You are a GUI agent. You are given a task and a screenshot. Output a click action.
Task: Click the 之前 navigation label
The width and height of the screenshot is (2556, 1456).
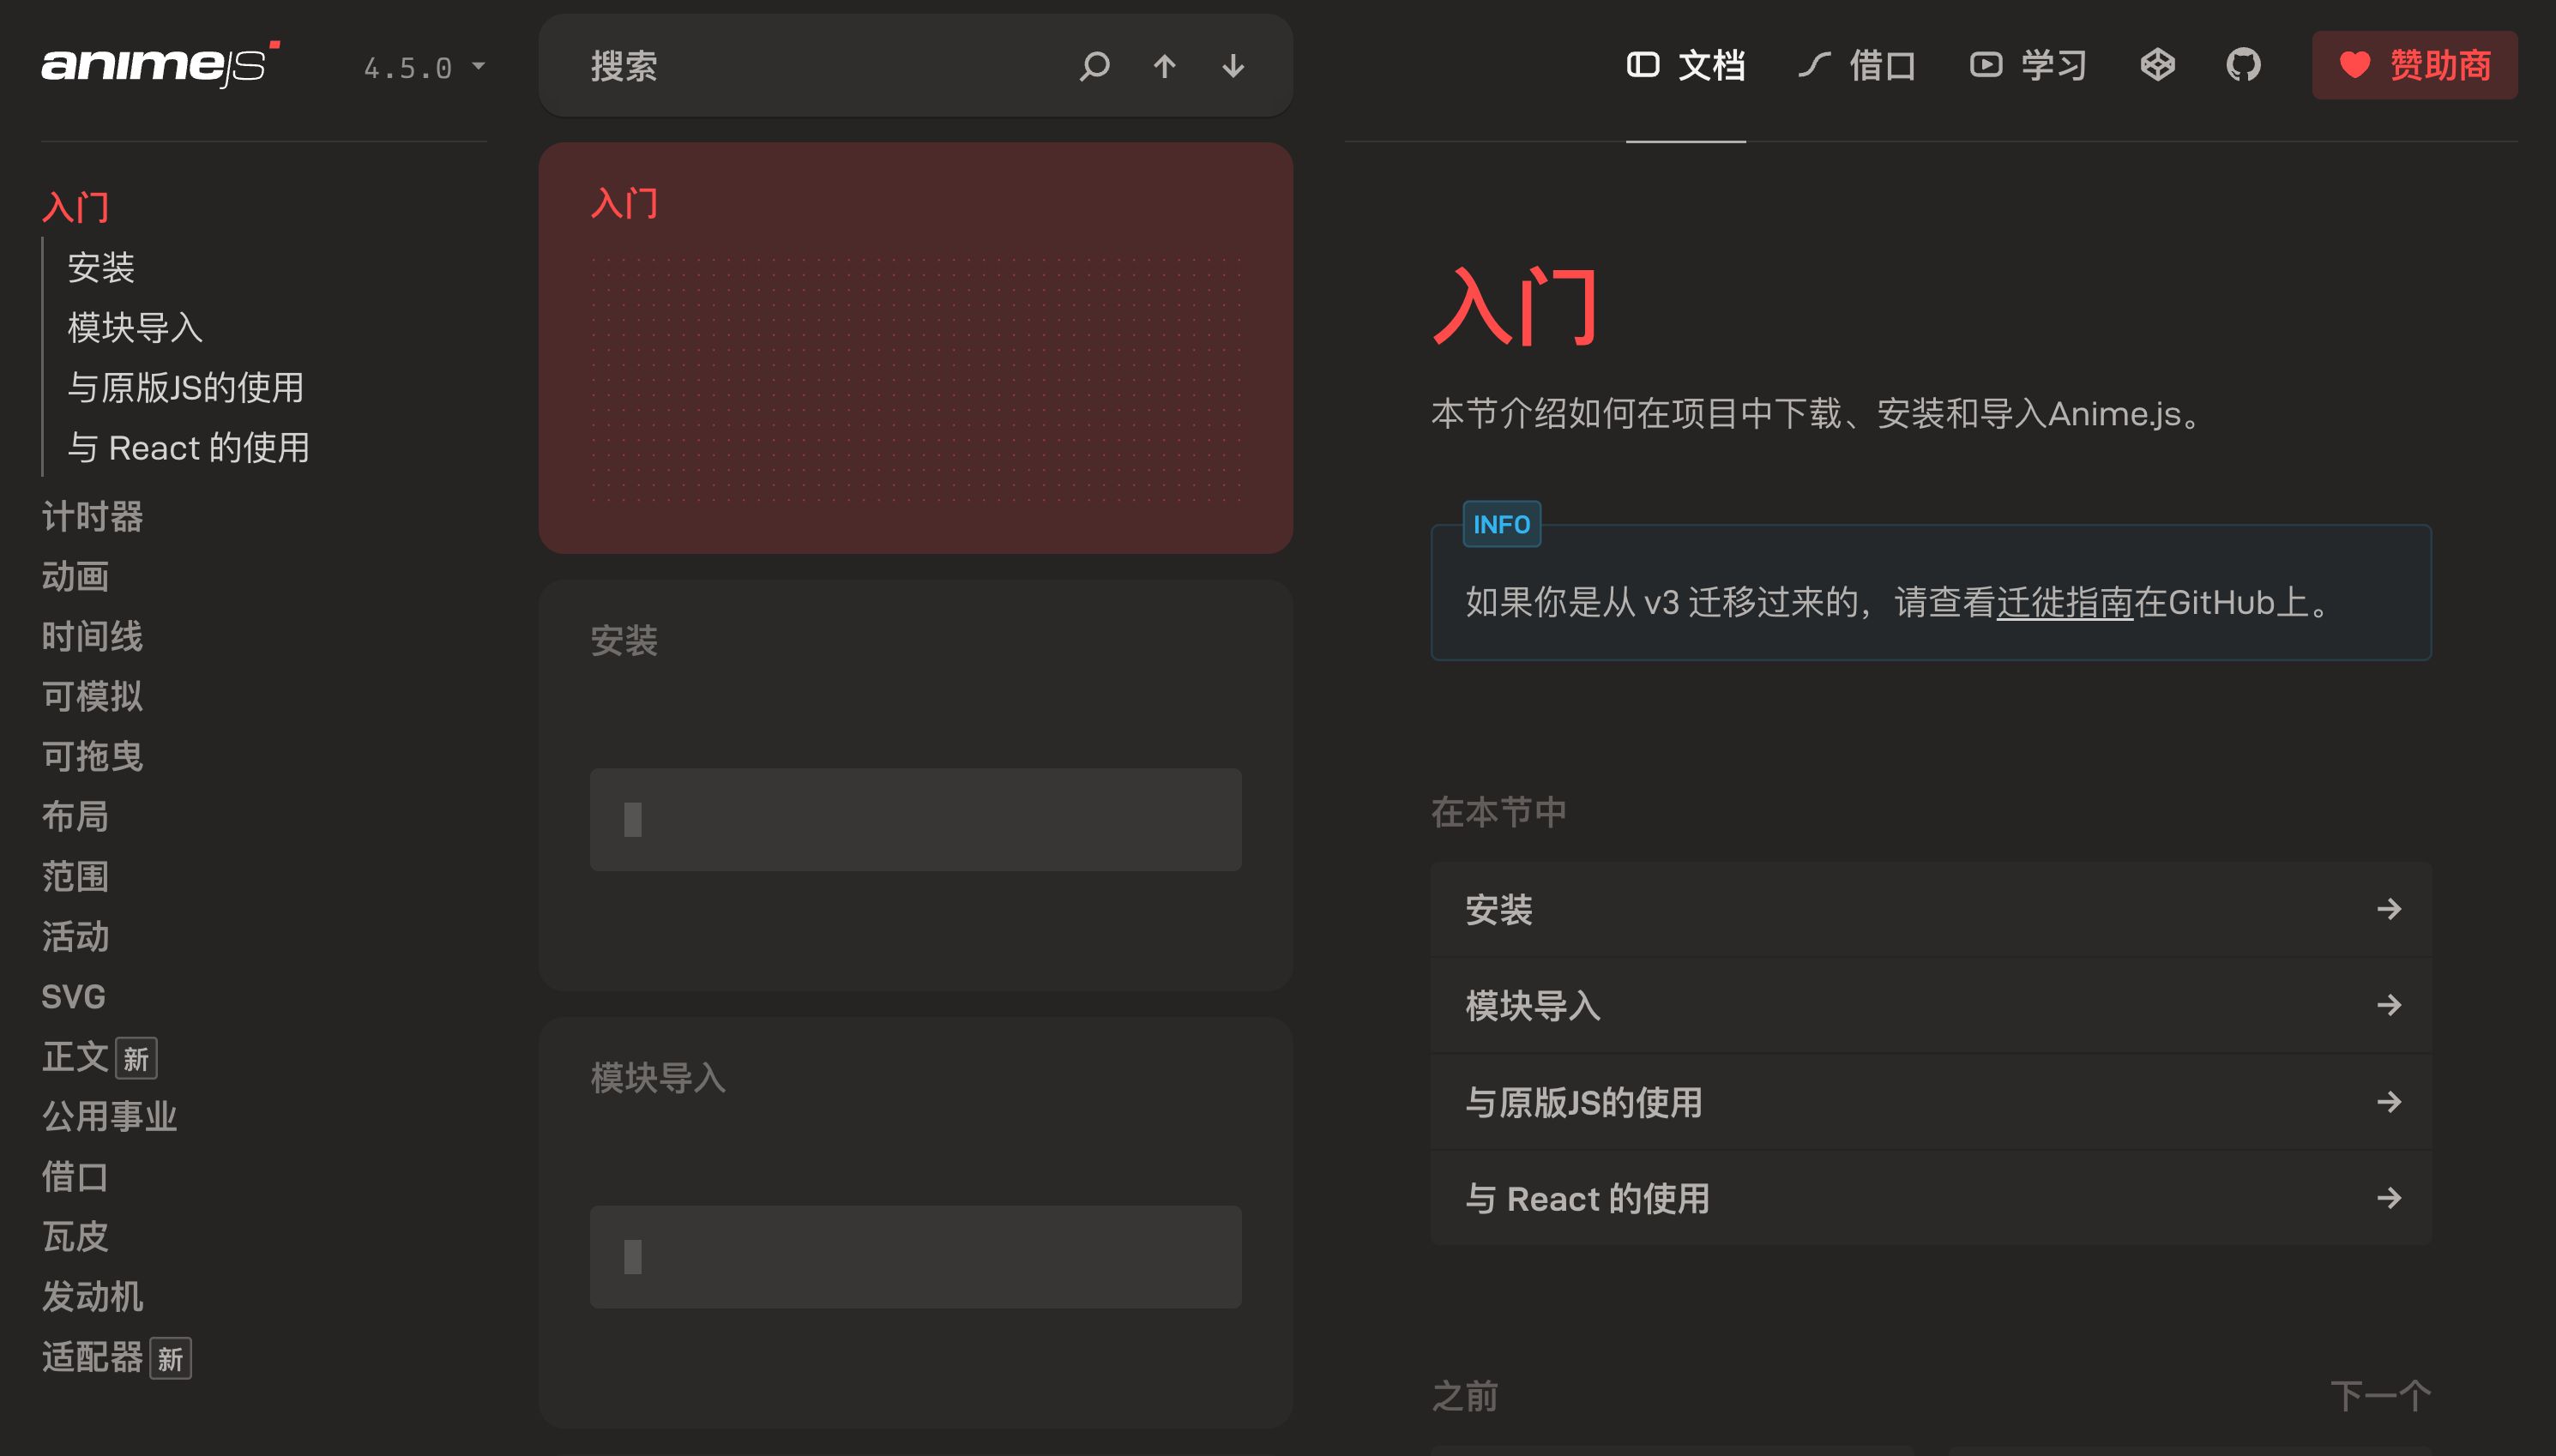(1465, 1396)
